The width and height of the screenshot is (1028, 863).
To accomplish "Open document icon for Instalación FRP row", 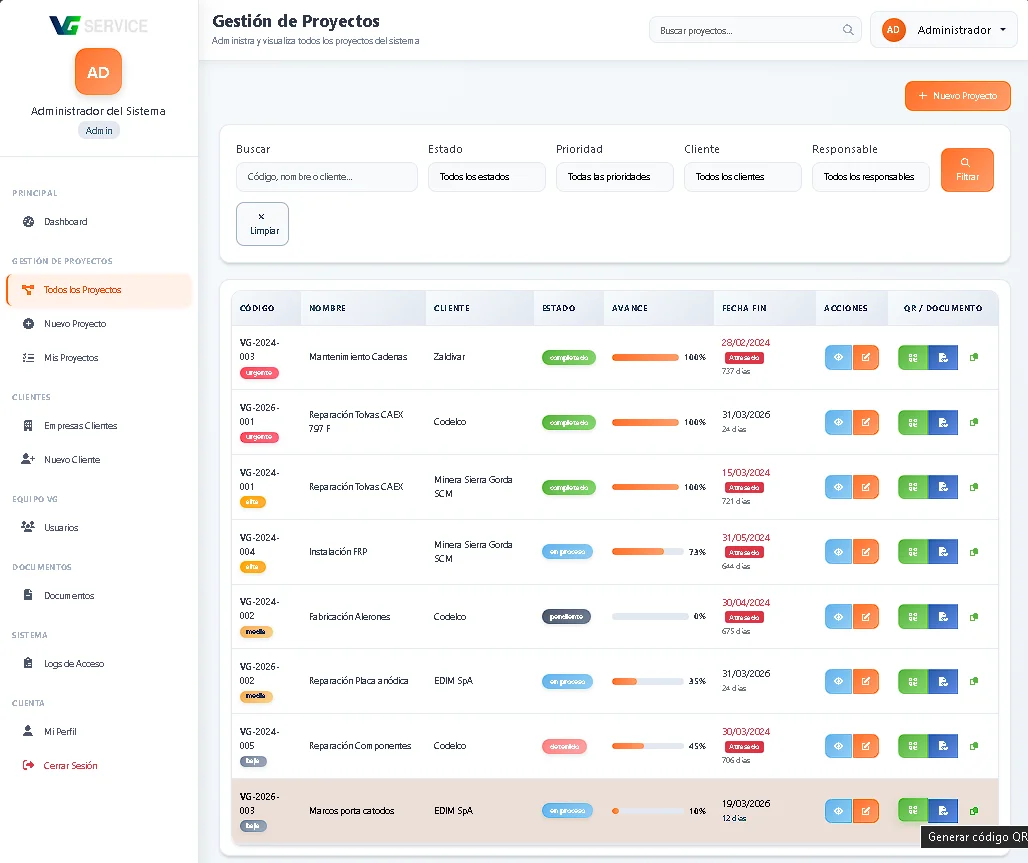I will coord(942,552).
